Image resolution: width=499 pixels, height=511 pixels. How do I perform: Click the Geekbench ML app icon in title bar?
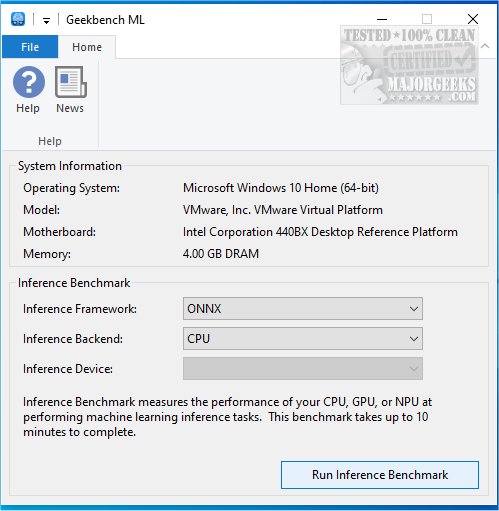[x=18, y=19]
